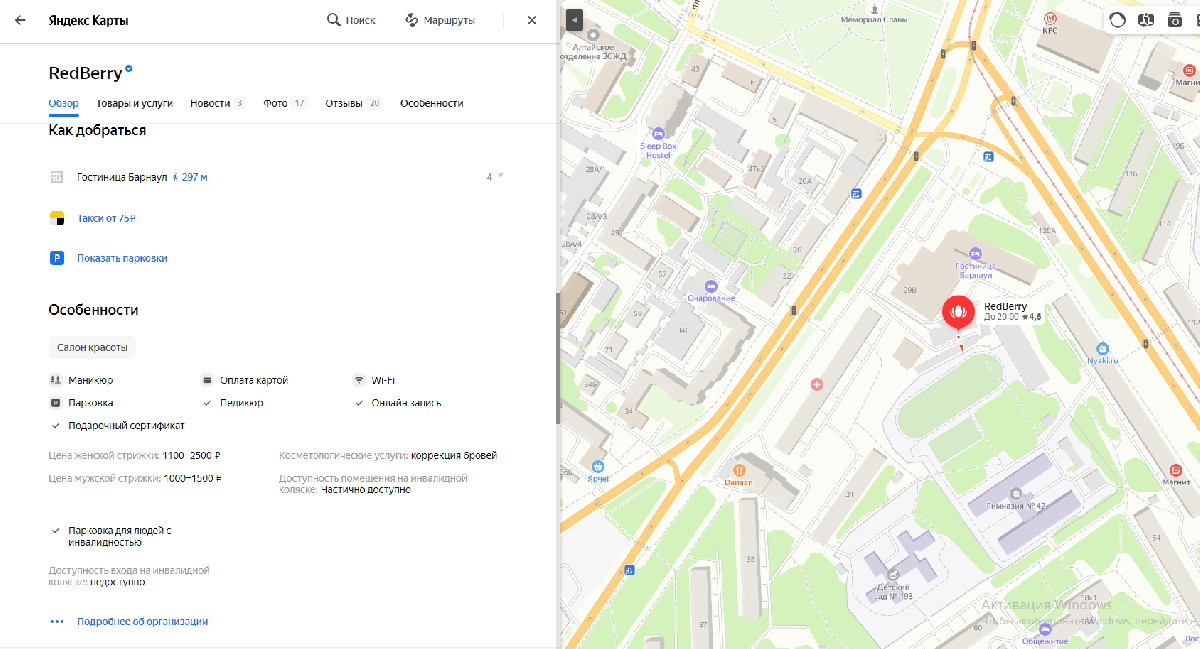Open the Новости tab
The image size is (1200, 649).
point(217,103)
